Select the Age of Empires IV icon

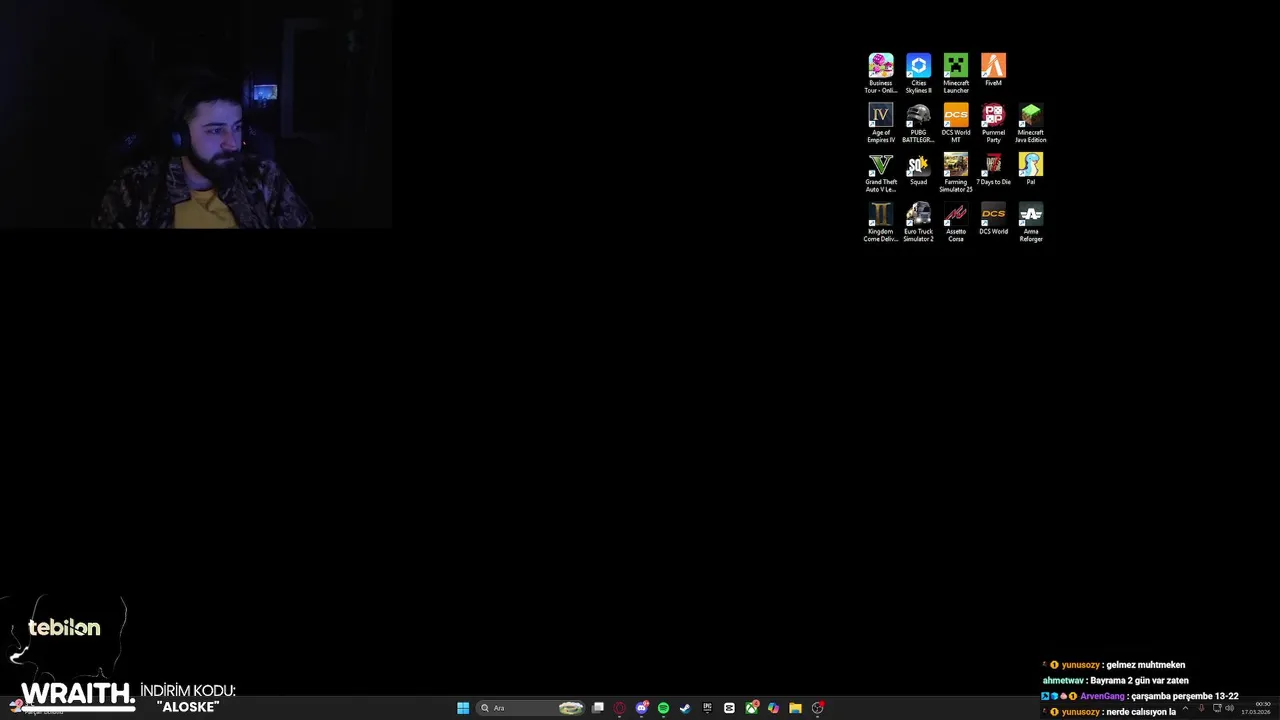click(x=881, y=123)
